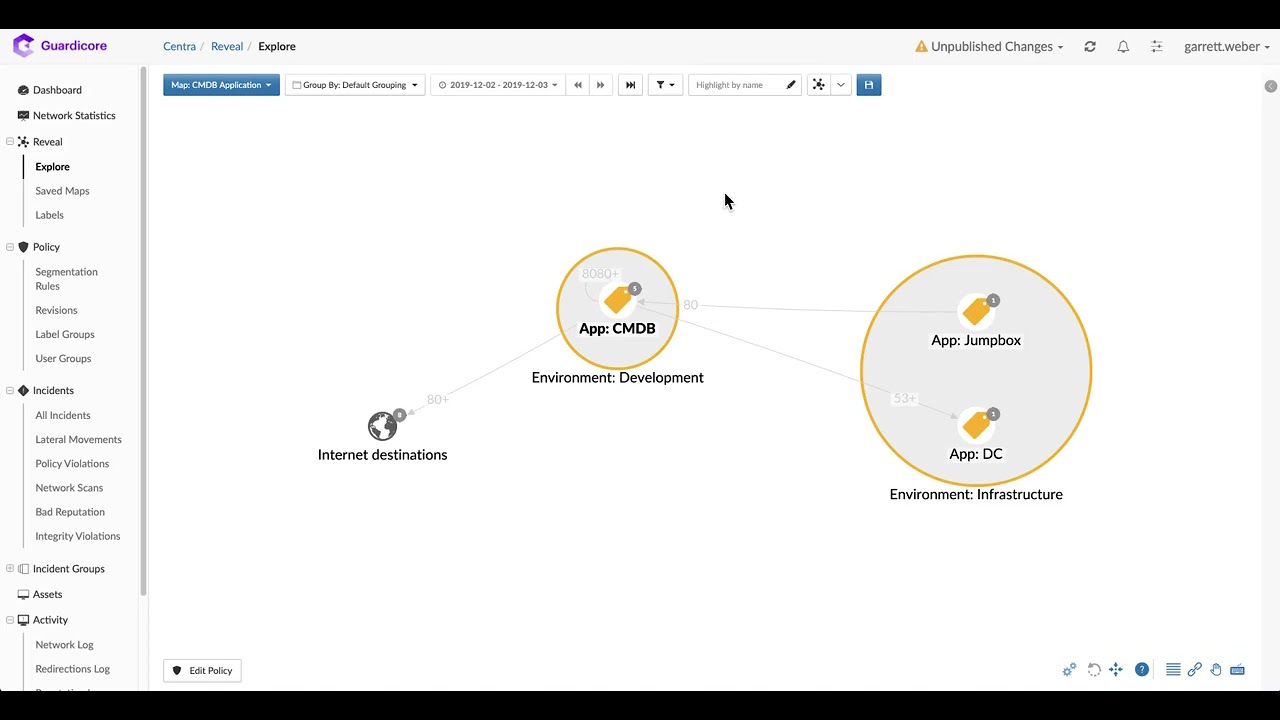Open Label Groups

click(x=65, y=335)
